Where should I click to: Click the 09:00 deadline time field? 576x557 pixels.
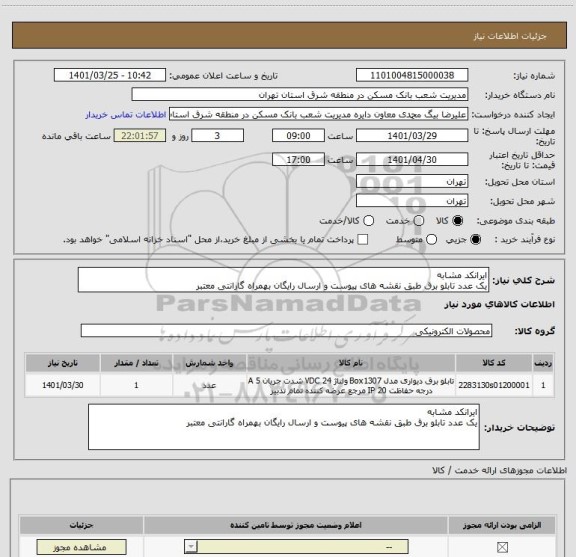click(298, 136)
